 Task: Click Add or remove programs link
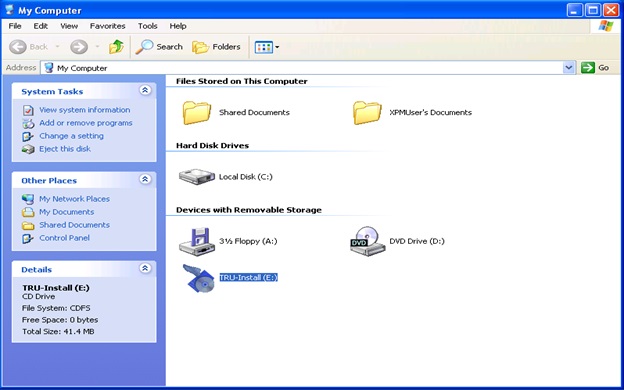(x=86, y=123)
